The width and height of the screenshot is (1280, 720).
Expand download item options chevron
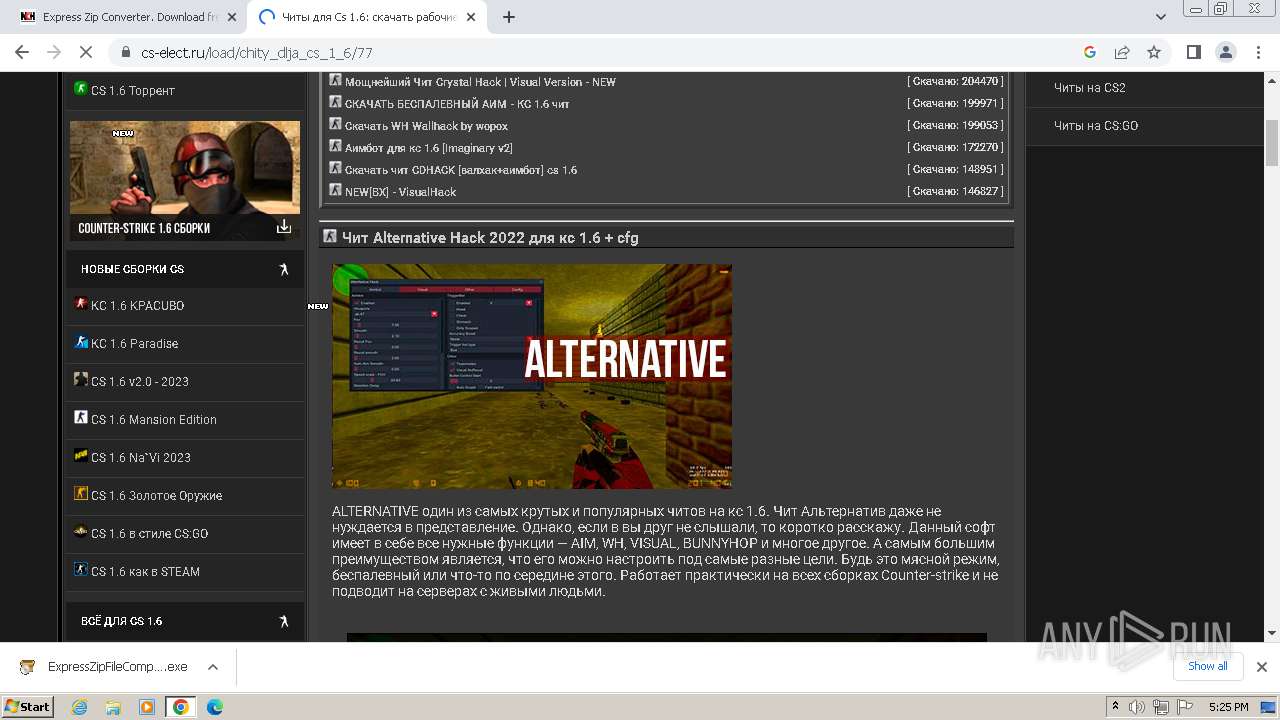(213, 667)
